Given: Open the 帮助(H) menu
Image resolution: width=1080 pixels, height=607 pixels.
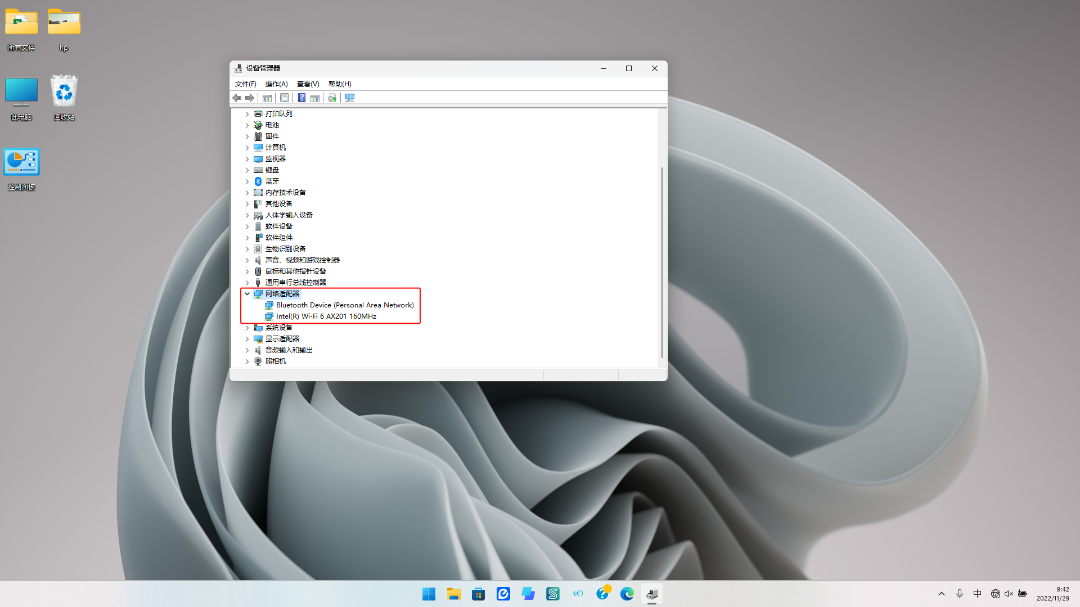Looking at the screenshot, I should click(340, 84).
